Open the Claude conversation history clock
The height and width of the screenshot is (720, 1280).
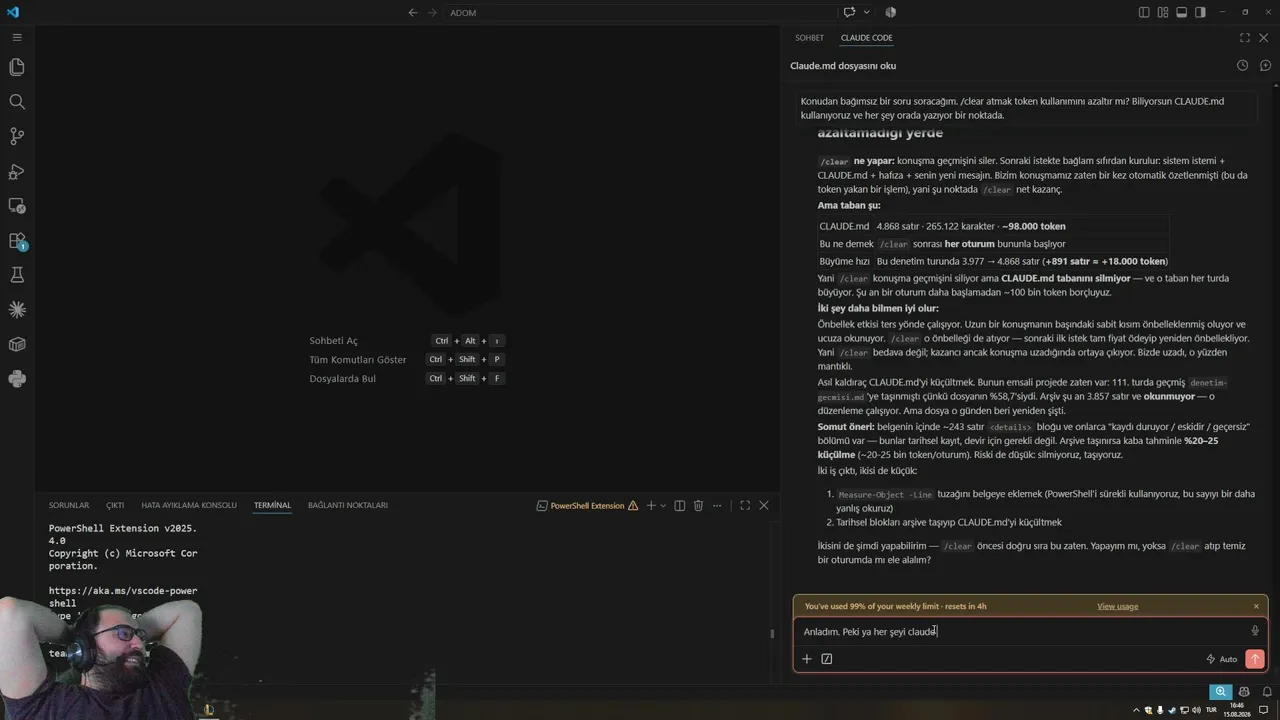[x=1242, y=65]
